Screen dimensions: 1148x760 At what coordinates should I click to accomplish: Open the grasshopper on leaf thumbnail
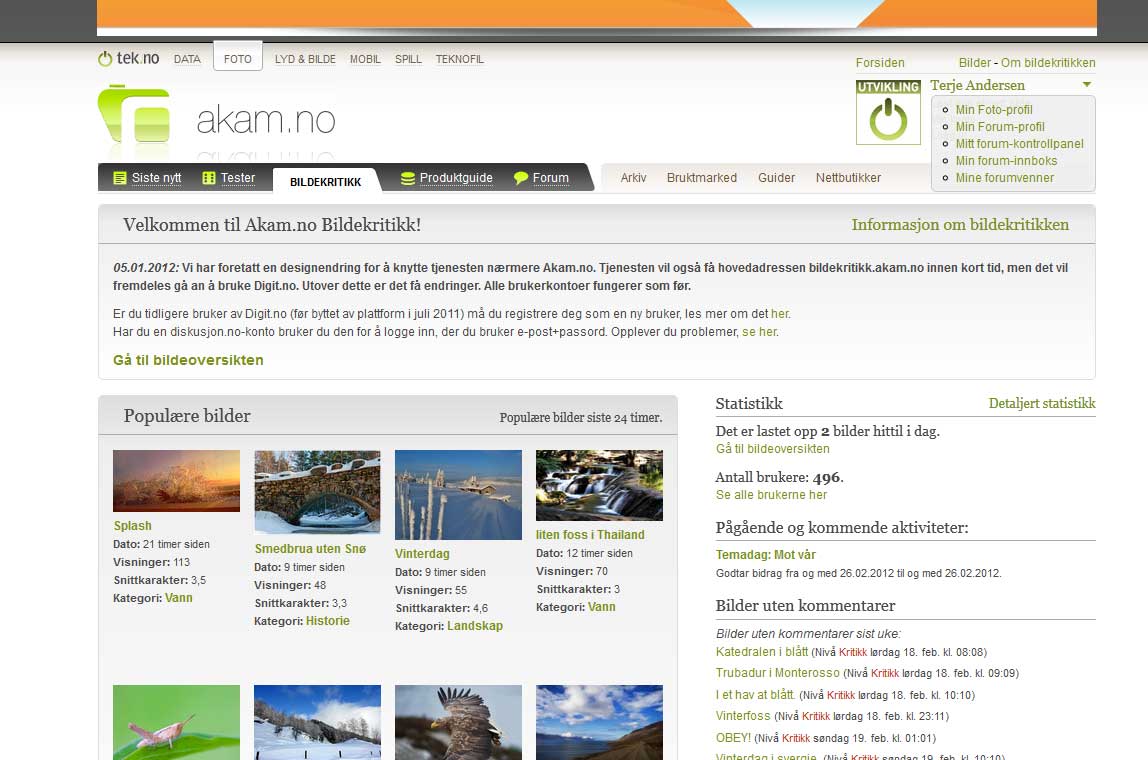[x=176, y=722]
